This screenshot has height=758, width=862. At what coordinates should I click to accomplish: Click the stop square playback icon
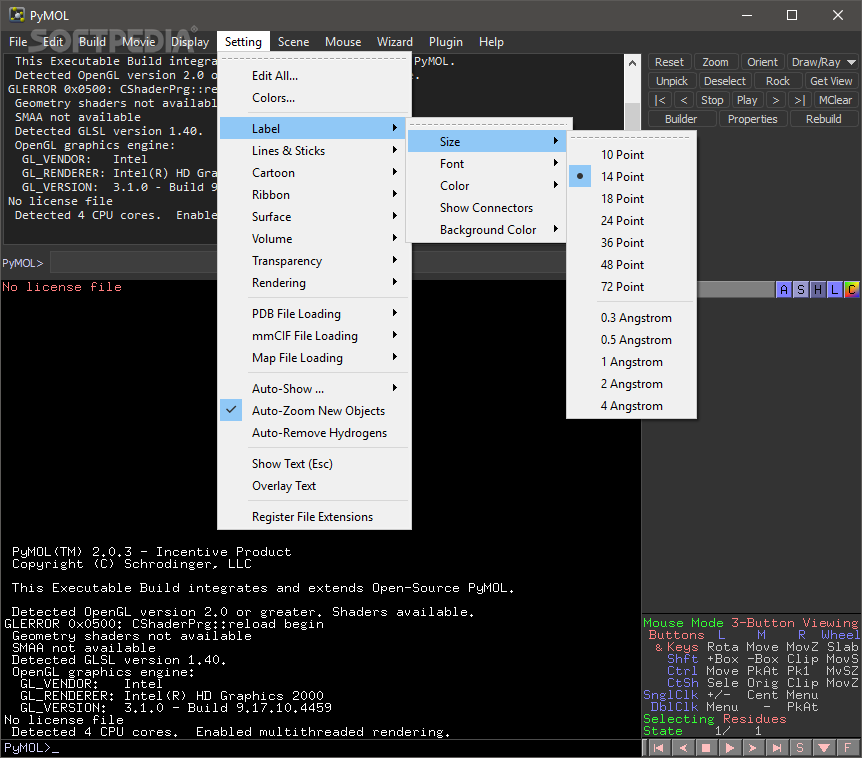[706, 748]
